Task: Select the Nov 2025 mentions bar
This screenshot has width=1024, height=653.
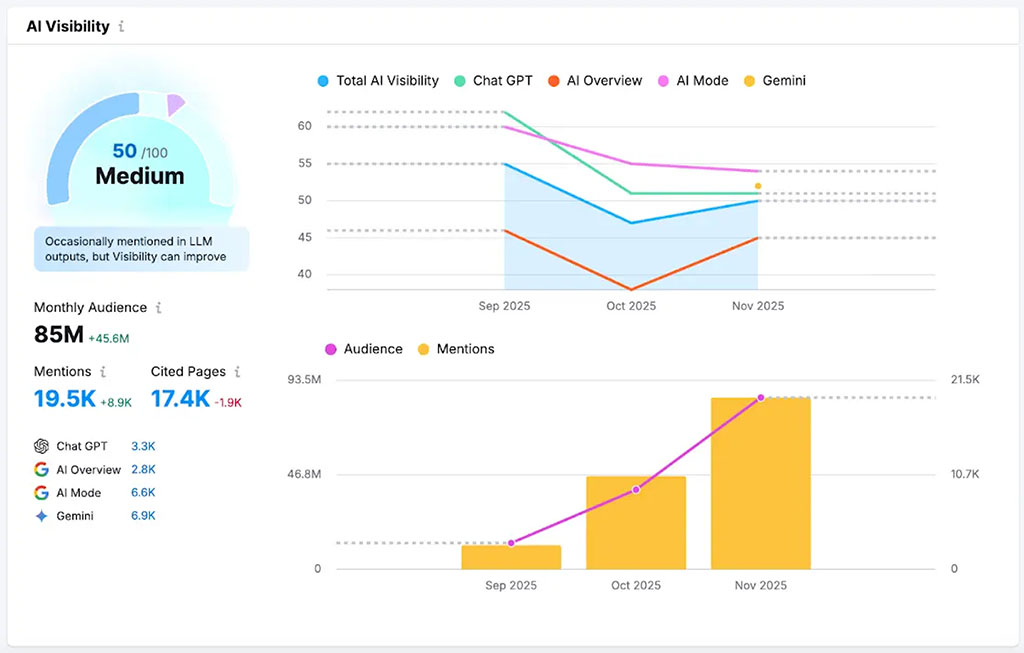Action: (760, 480)
